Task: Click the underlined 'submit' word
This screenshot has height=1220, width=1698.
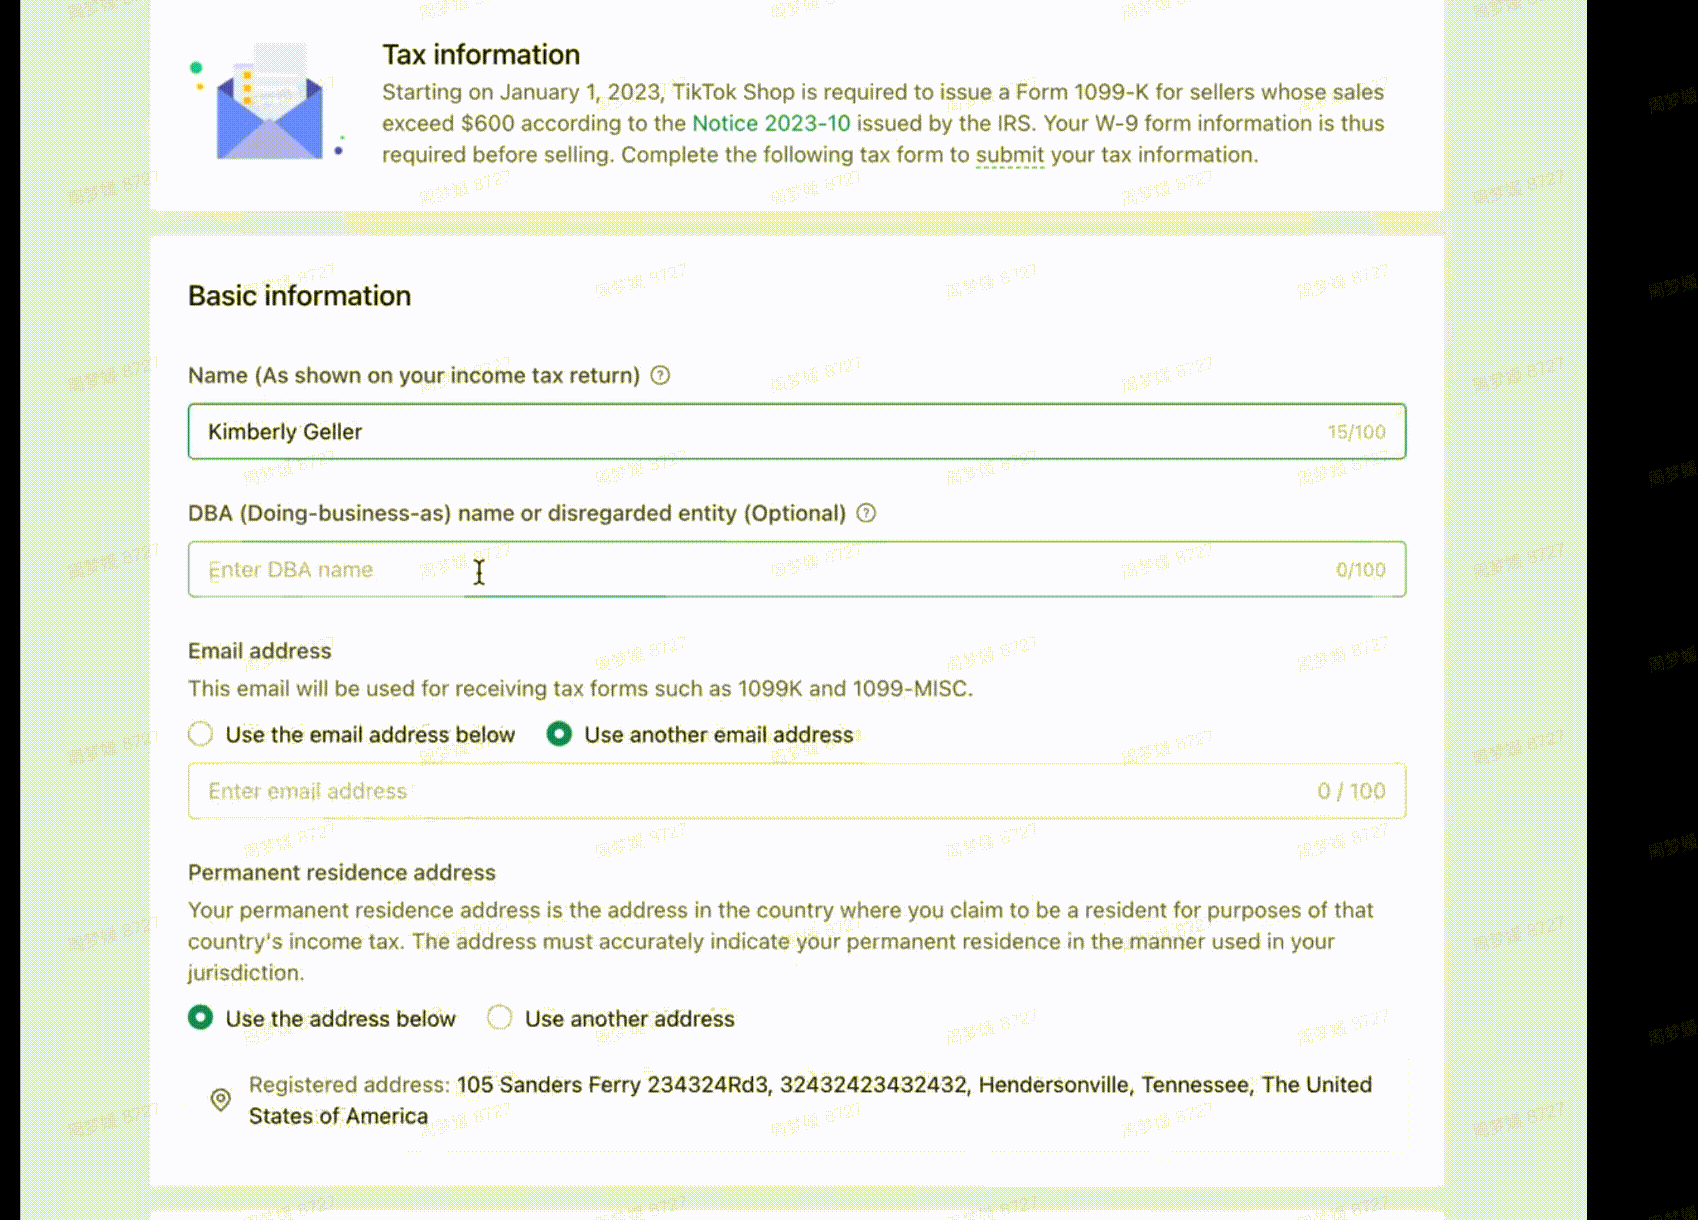Action: pos(1010,155)
